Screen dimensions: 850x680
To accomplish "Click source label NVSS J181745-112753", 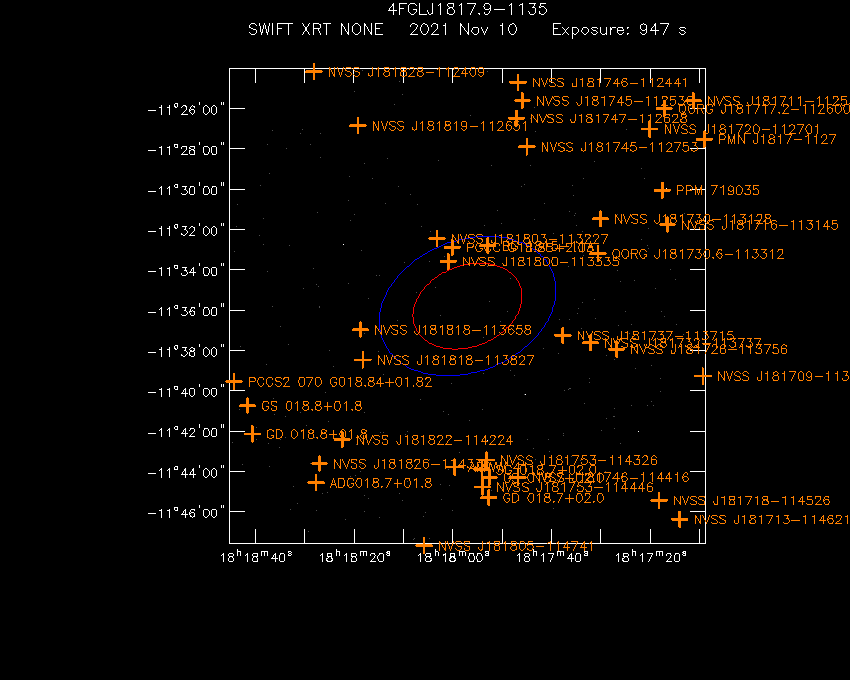I will tap(620, 147).
